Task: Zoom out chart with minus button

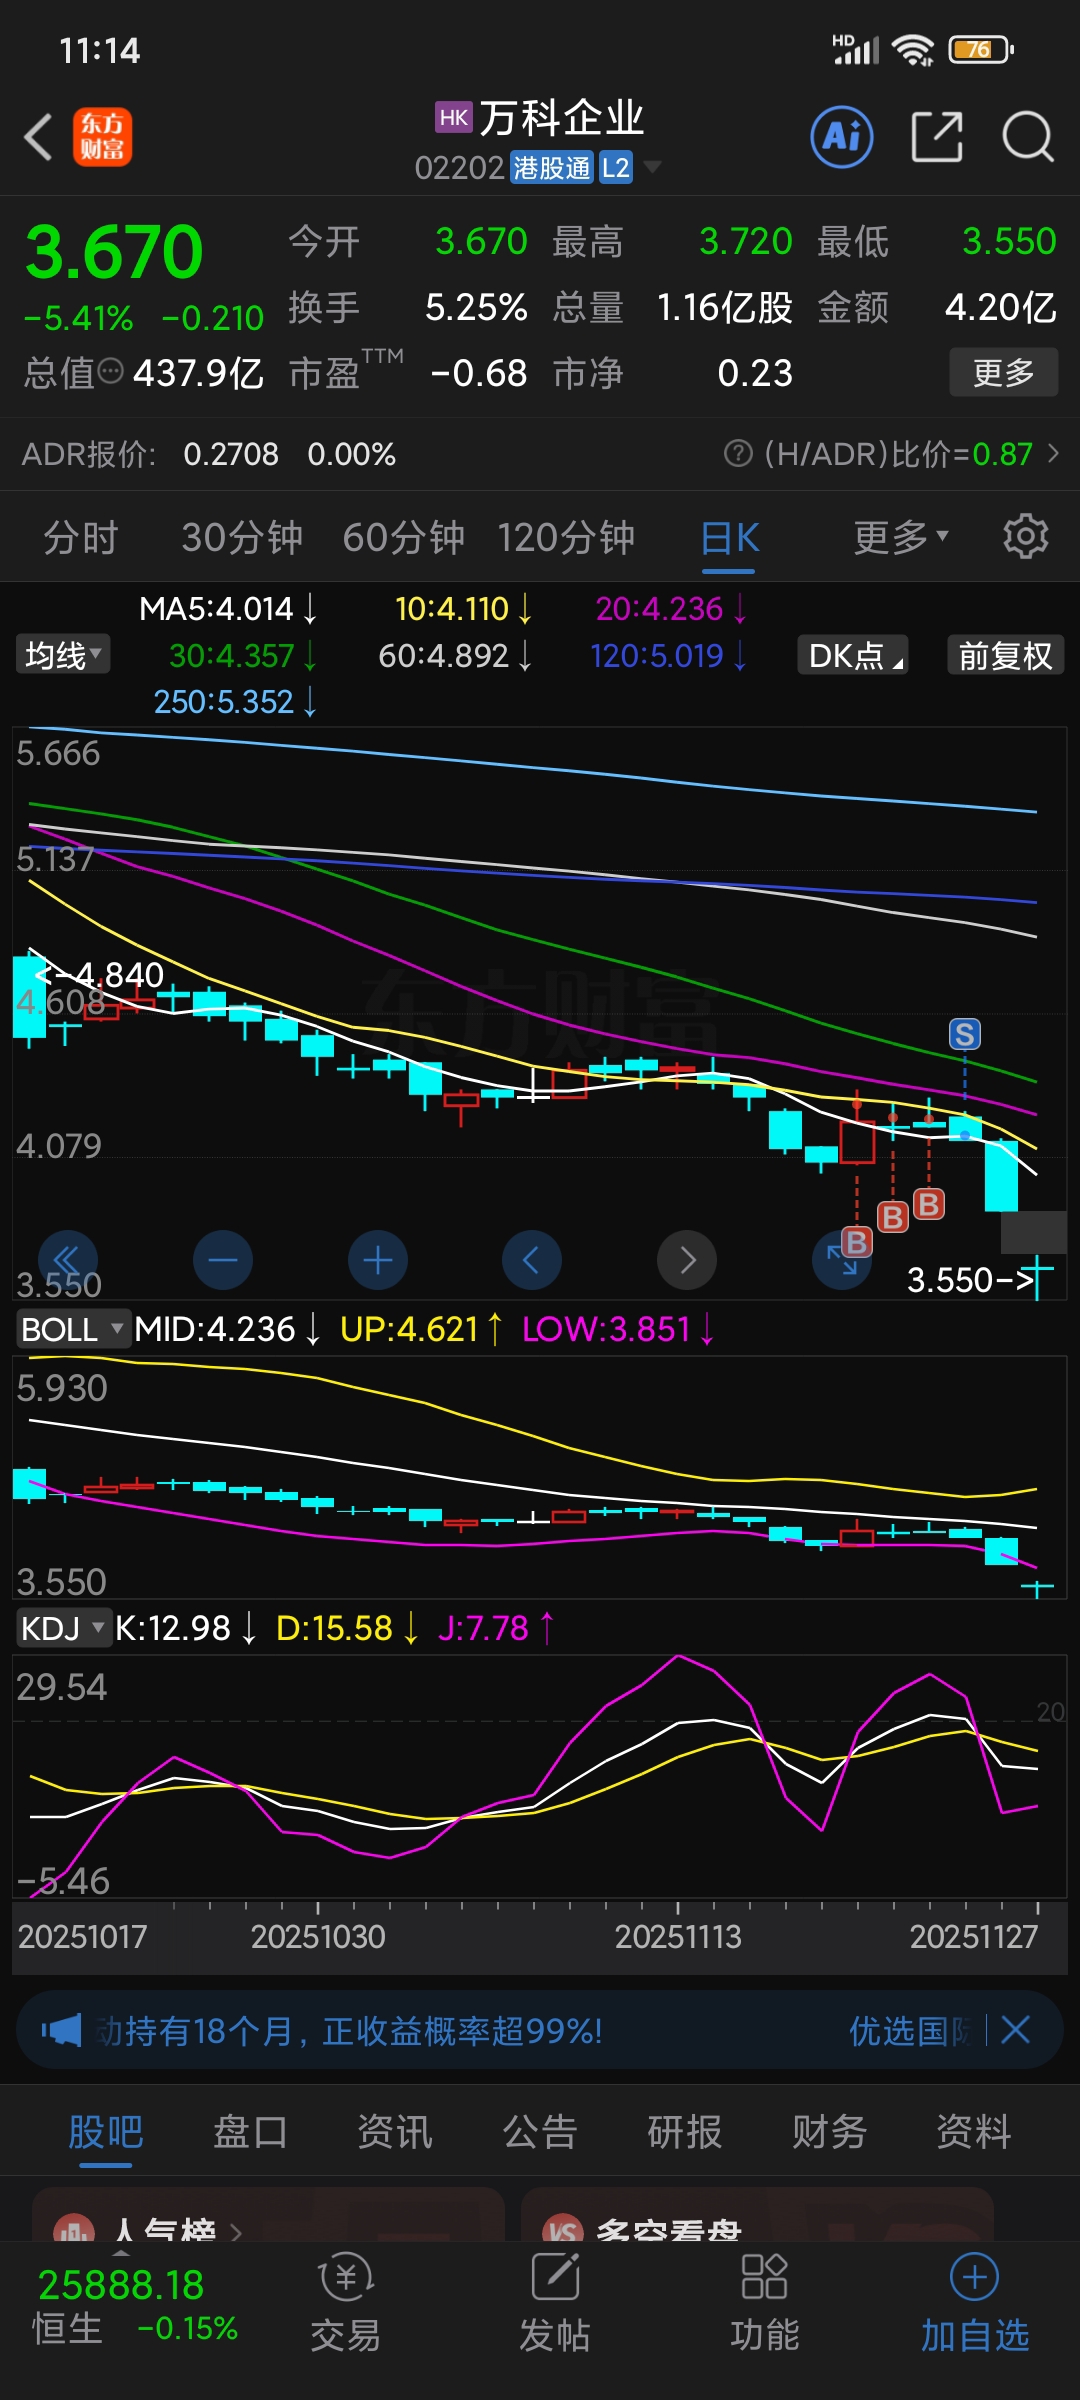Action: [x=223, y=1260]
